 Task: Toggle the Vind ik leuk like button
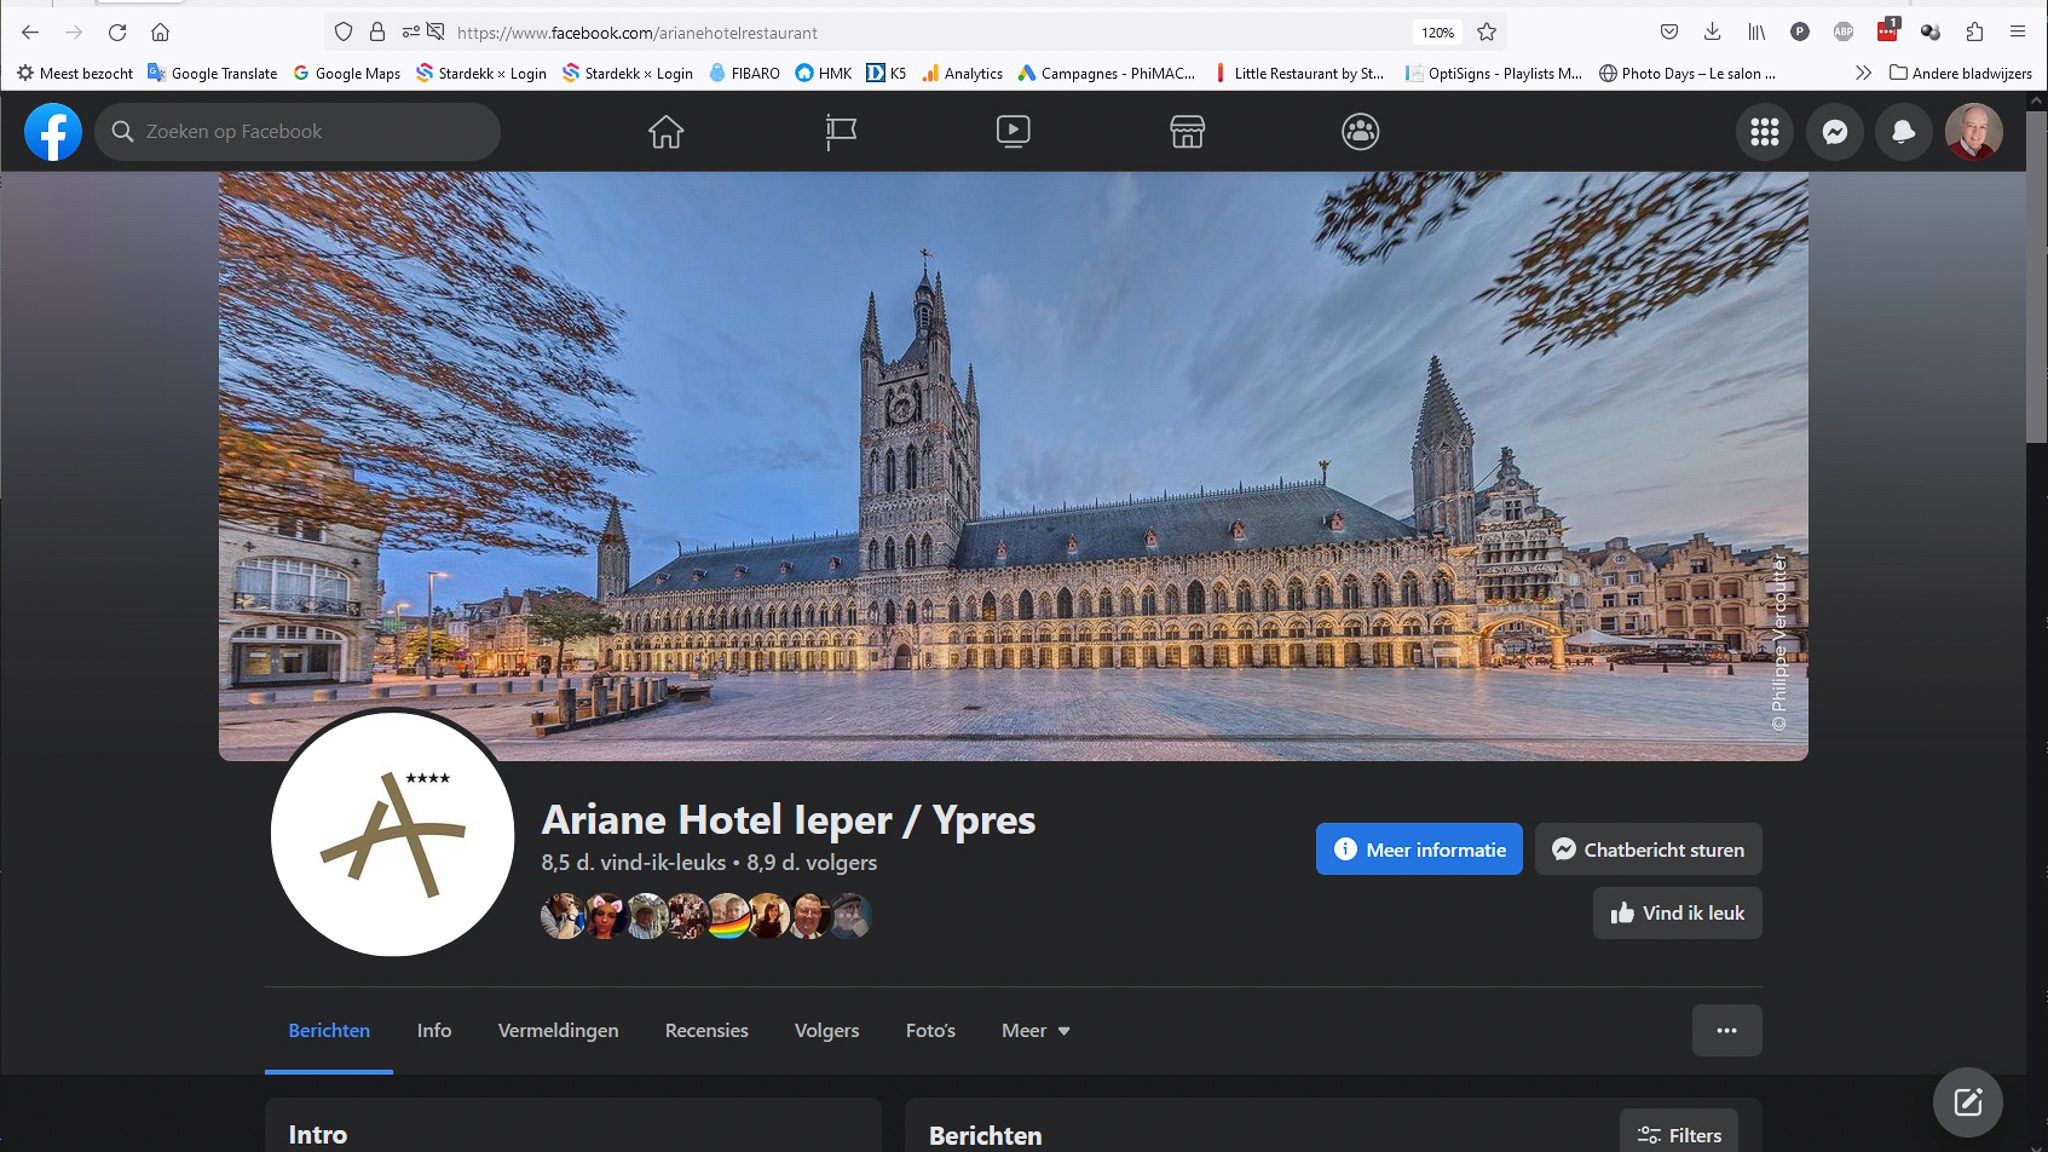tap(1677, 913)
